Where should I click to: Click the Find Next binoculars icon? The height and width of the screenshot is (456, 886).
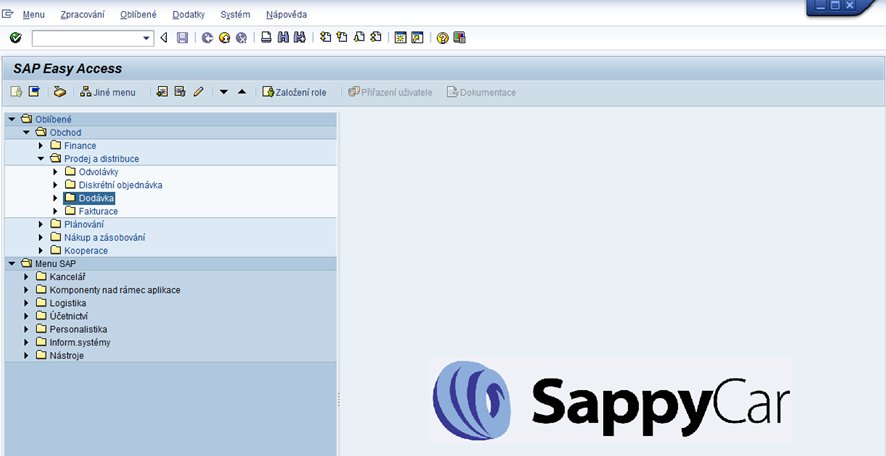pos(300,38)
